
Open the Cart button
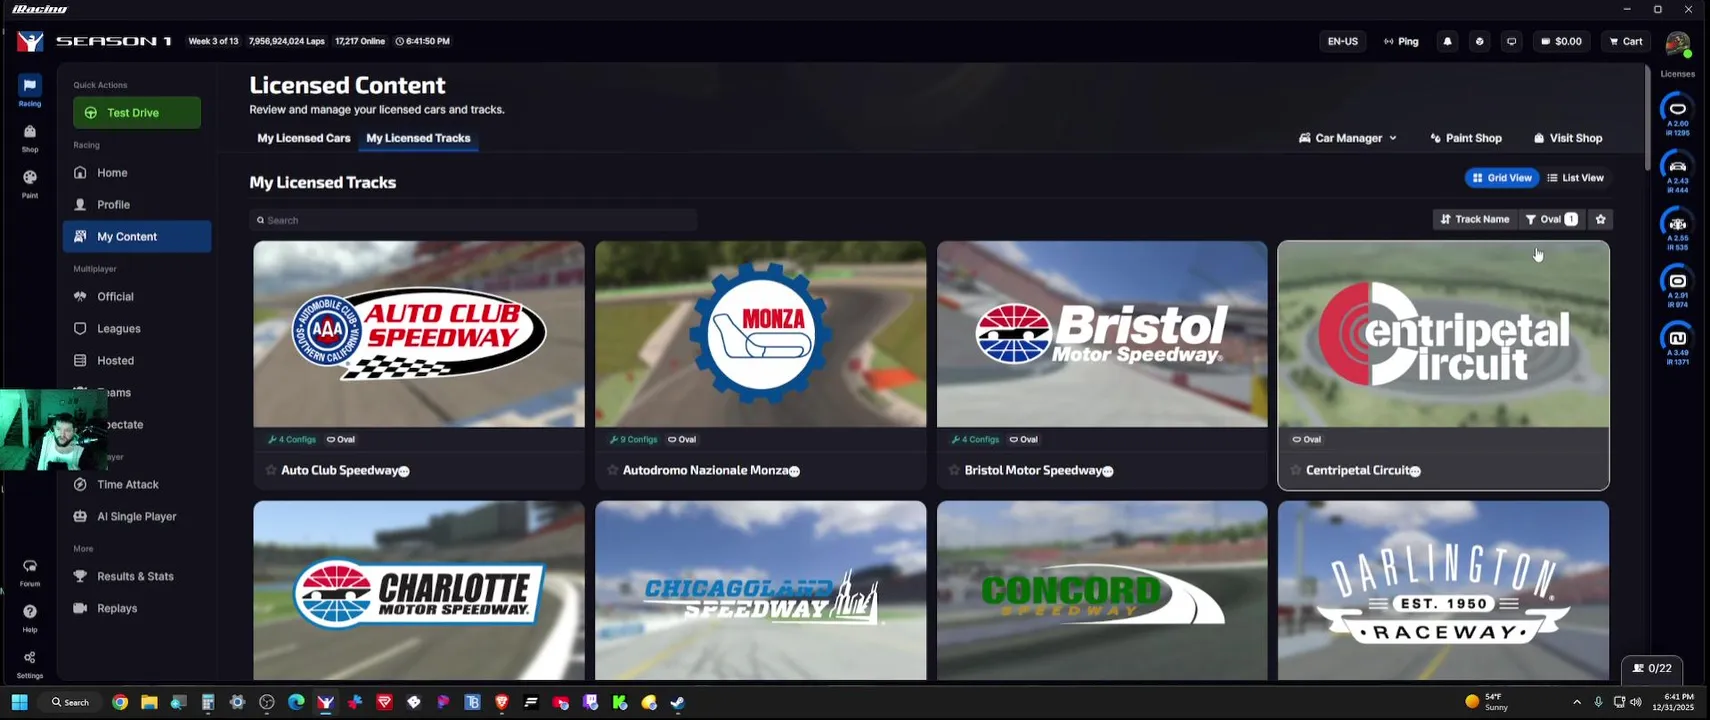click(1626, 41)
